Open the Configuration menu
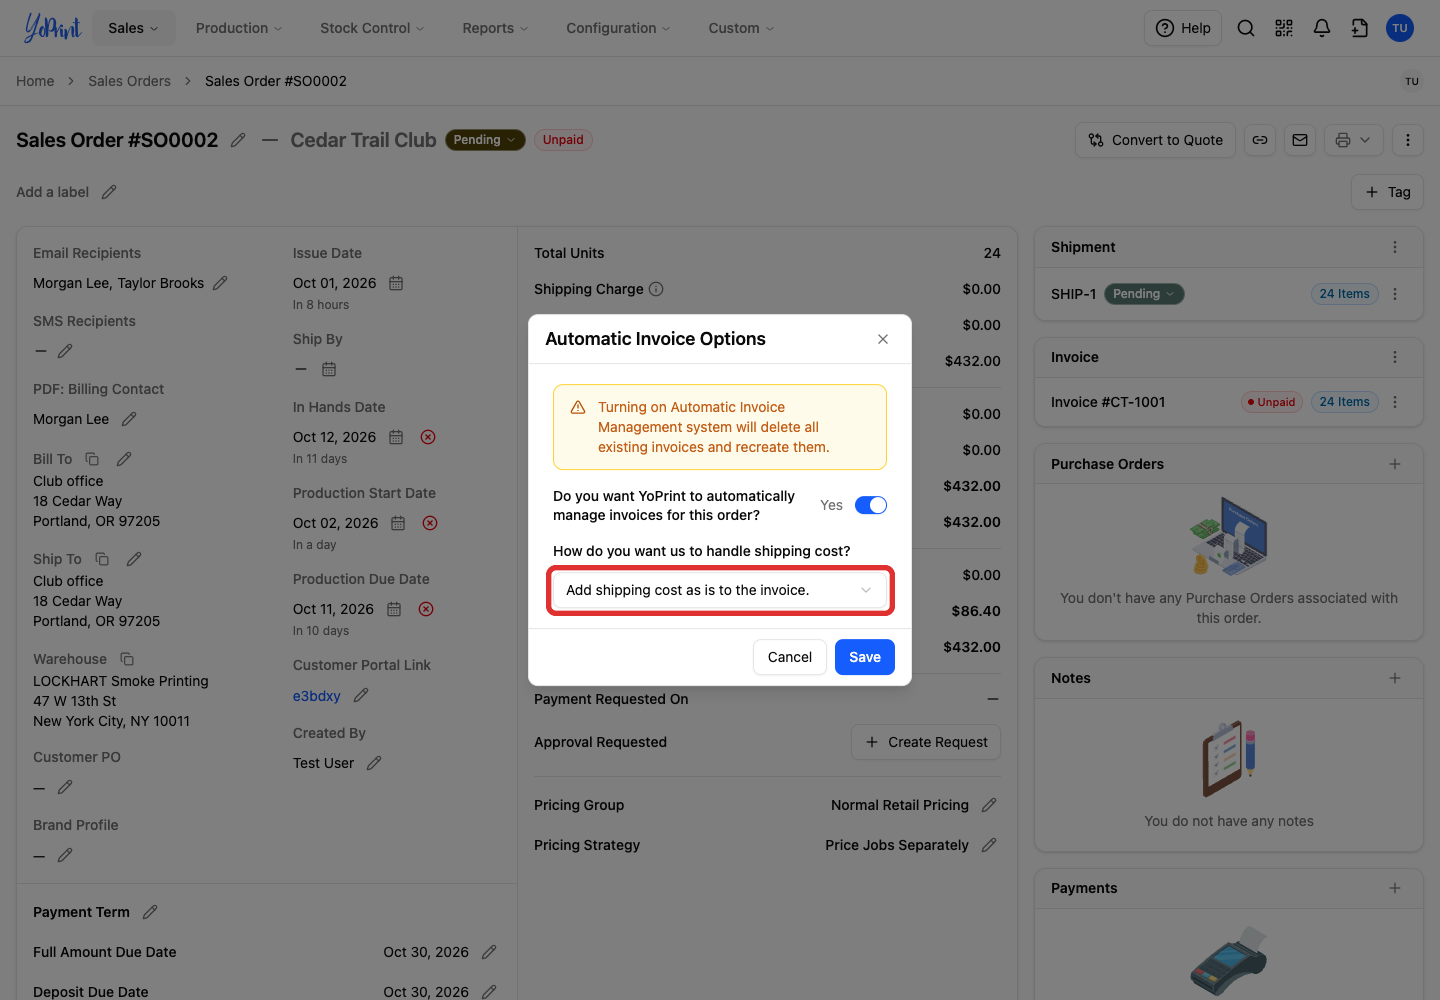The height and width of the screenshot is (1000, 1440). pos(618,28)
